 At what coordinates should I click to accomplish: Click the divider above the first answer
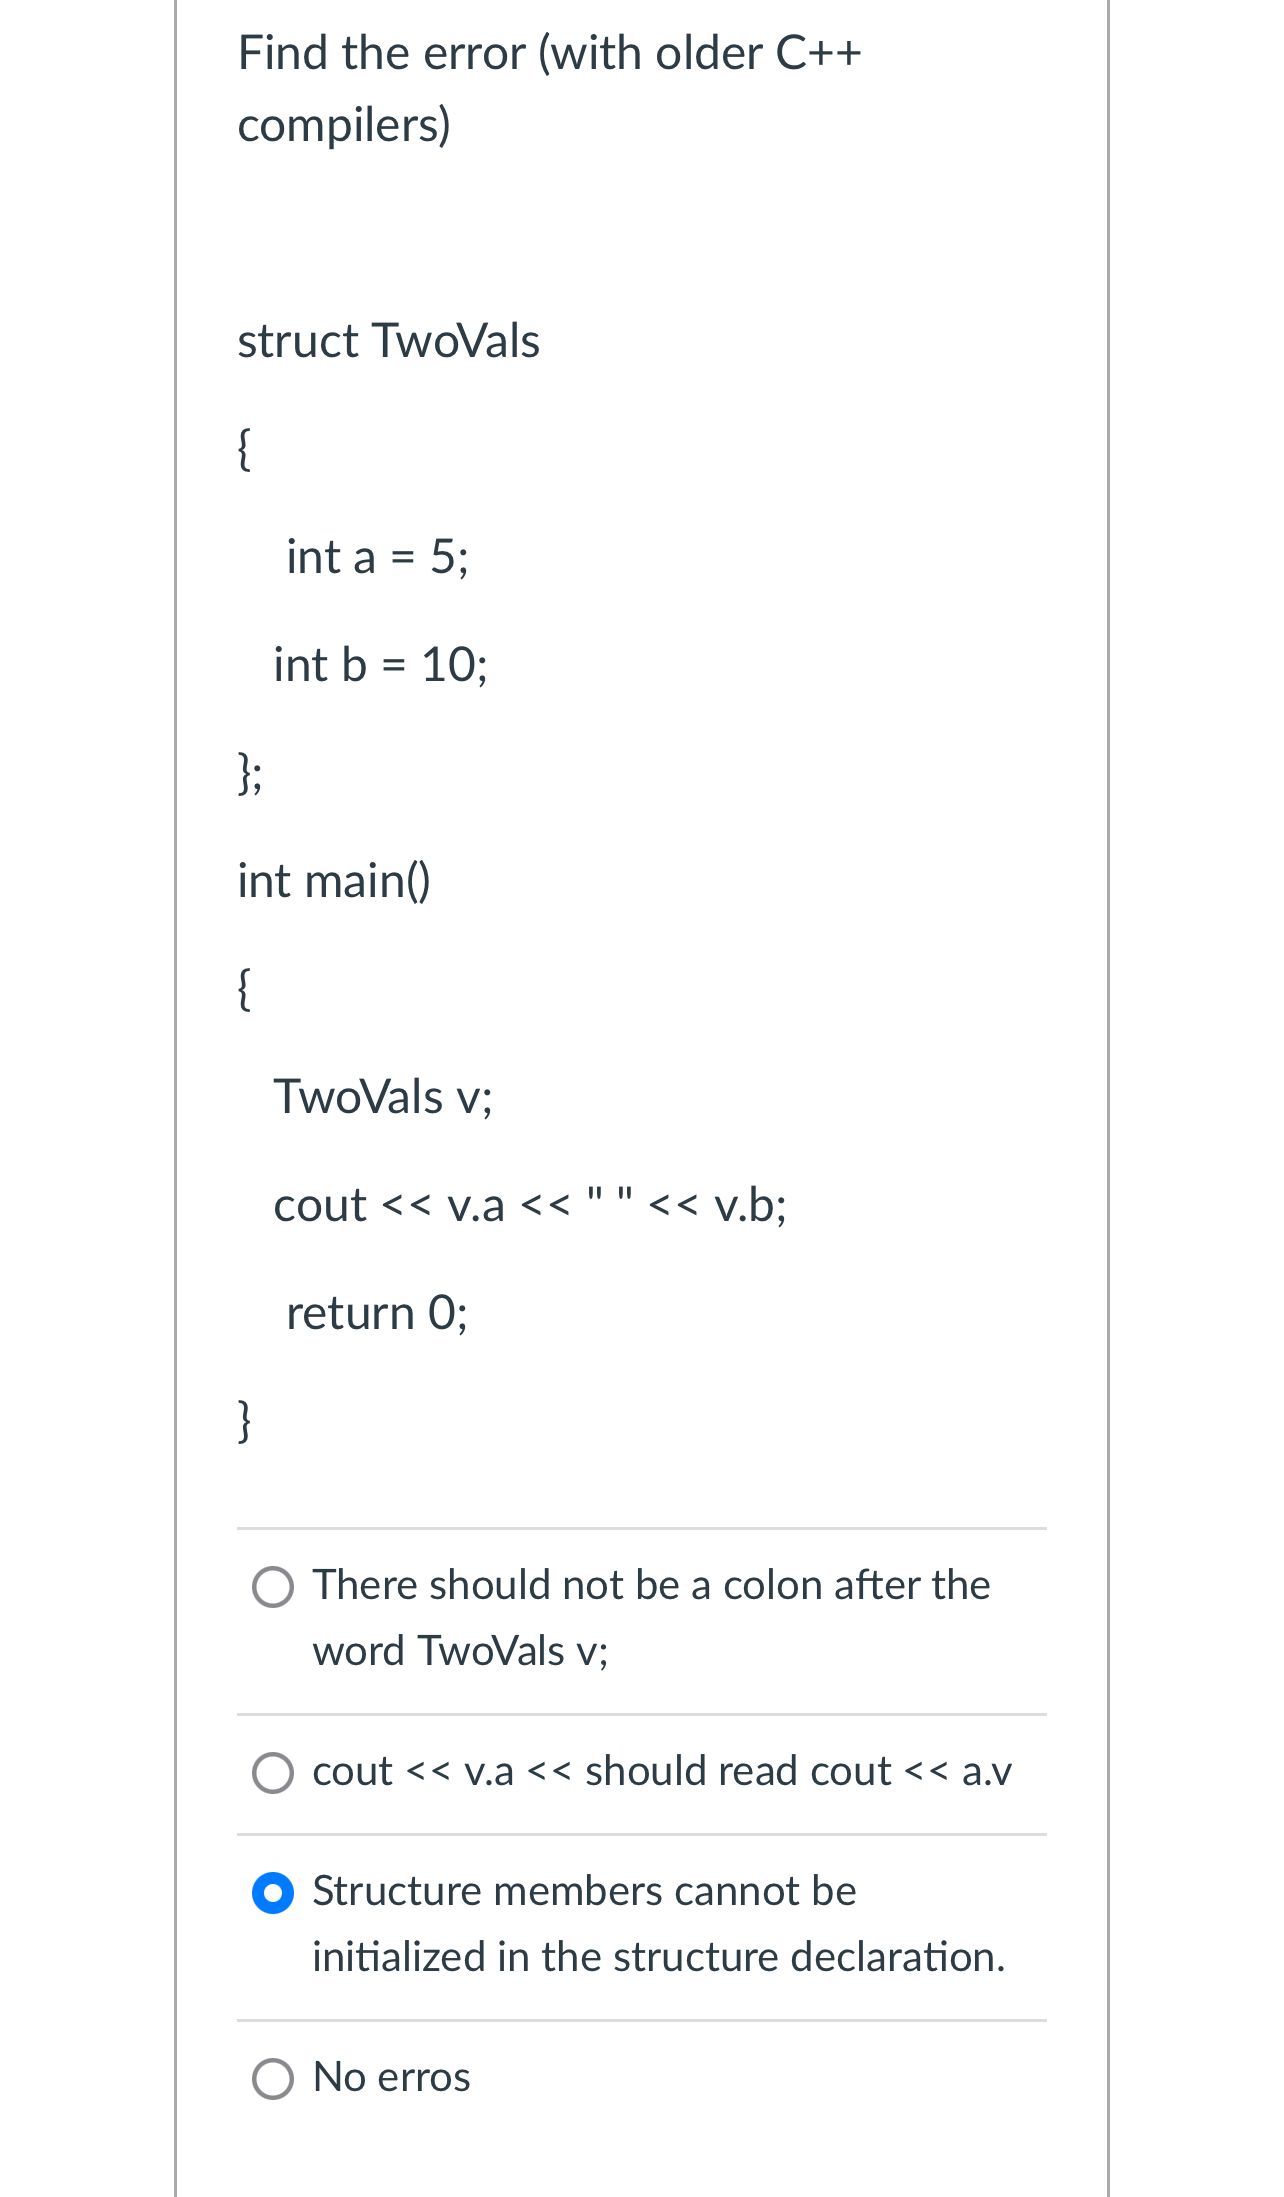click(x=641, y=1528)
